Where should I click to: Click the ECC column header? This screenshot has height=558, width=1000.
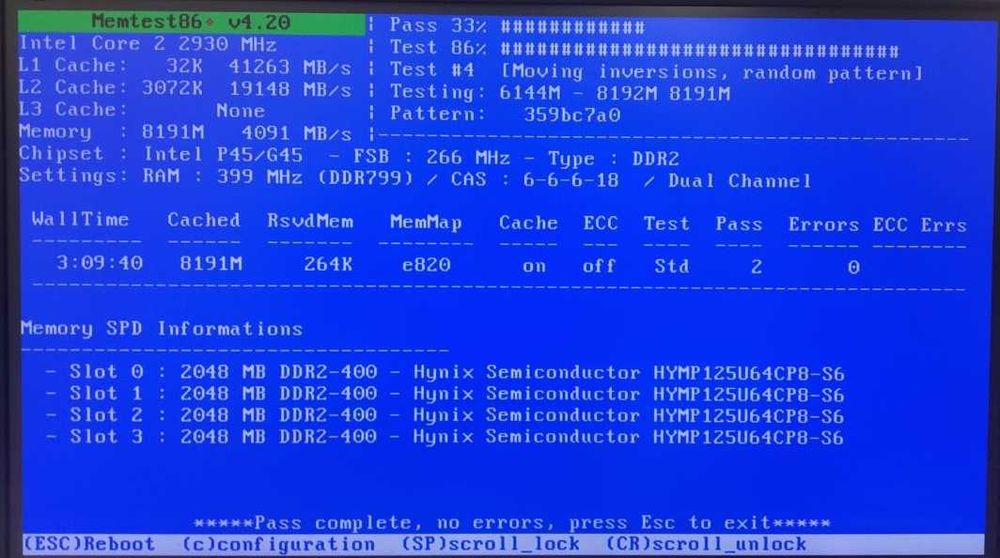pos(600,223)
